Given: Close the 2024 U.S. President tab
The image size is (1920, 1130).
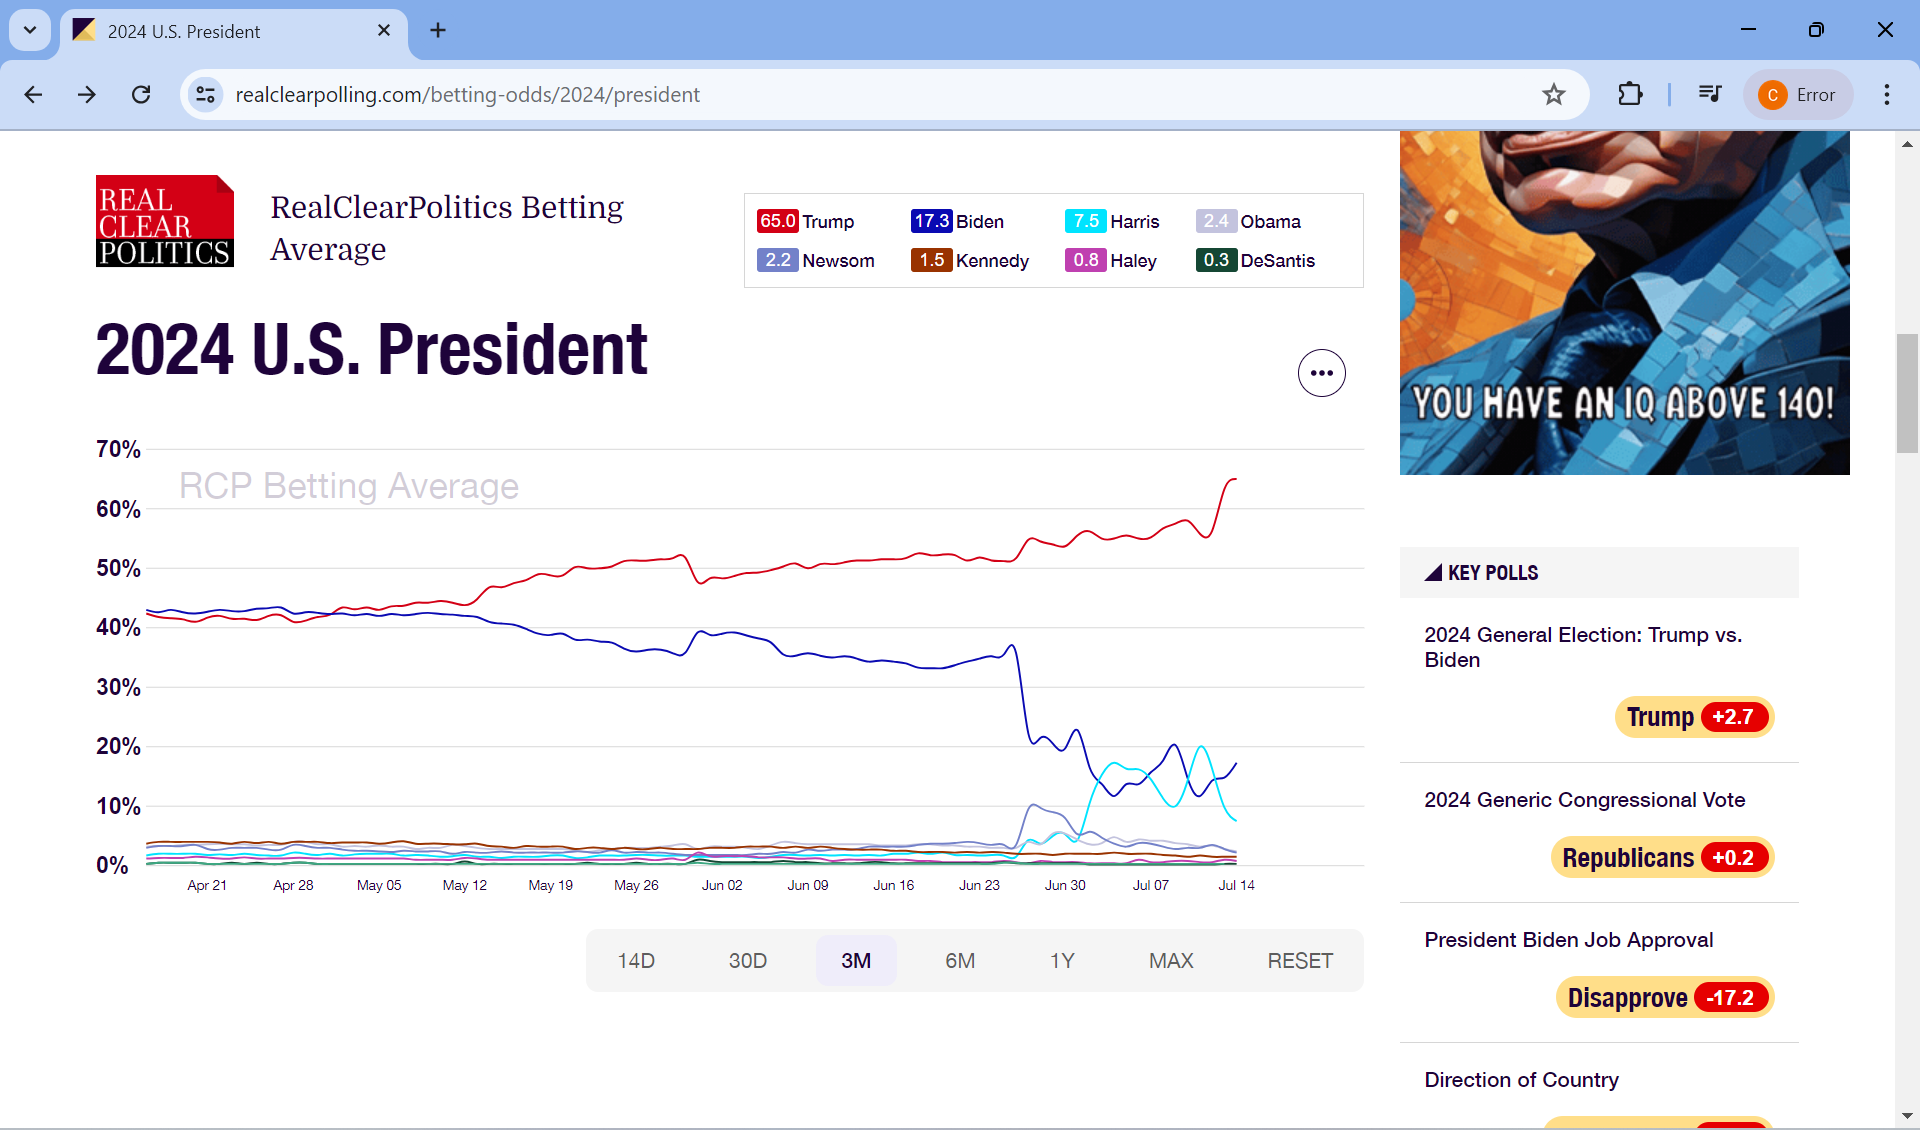Looking at the screenshot, I should 384,31.
